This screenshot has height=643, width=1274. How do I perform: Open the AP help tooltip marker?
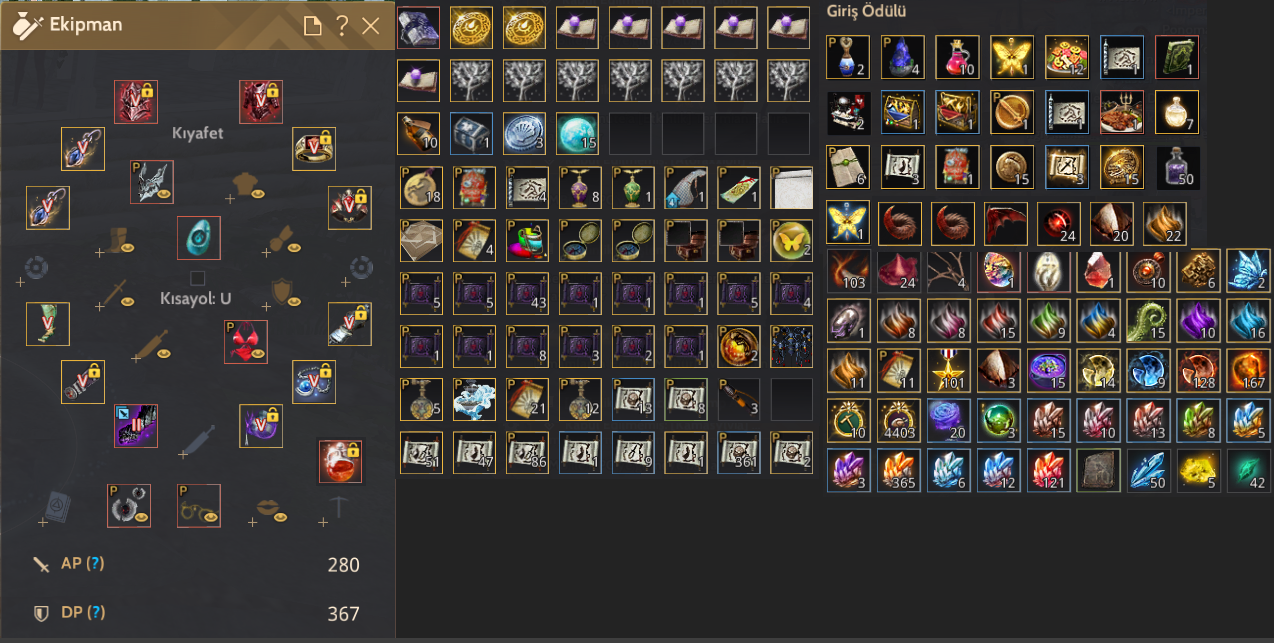coord(95,564)
